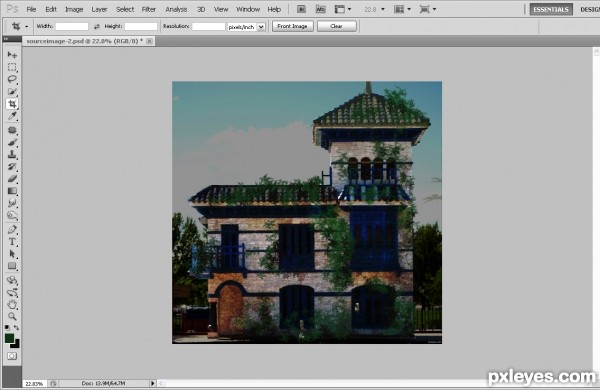The image size is (600, 390).
Task: Expand the collapsed toolbox panel arrows
Action: pos(5,39)
